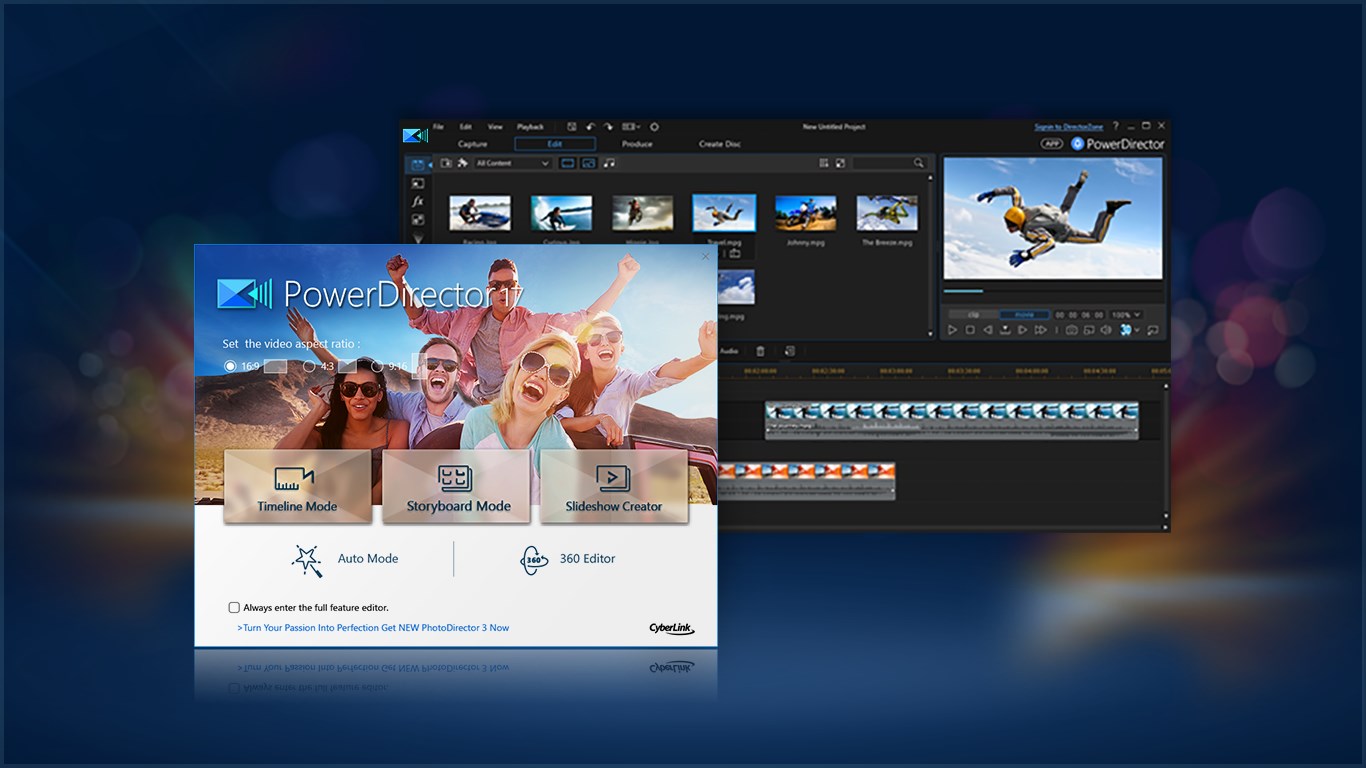Click the Play button in preview
Viewport: 1366px width, 768px height.
(952, 330)
